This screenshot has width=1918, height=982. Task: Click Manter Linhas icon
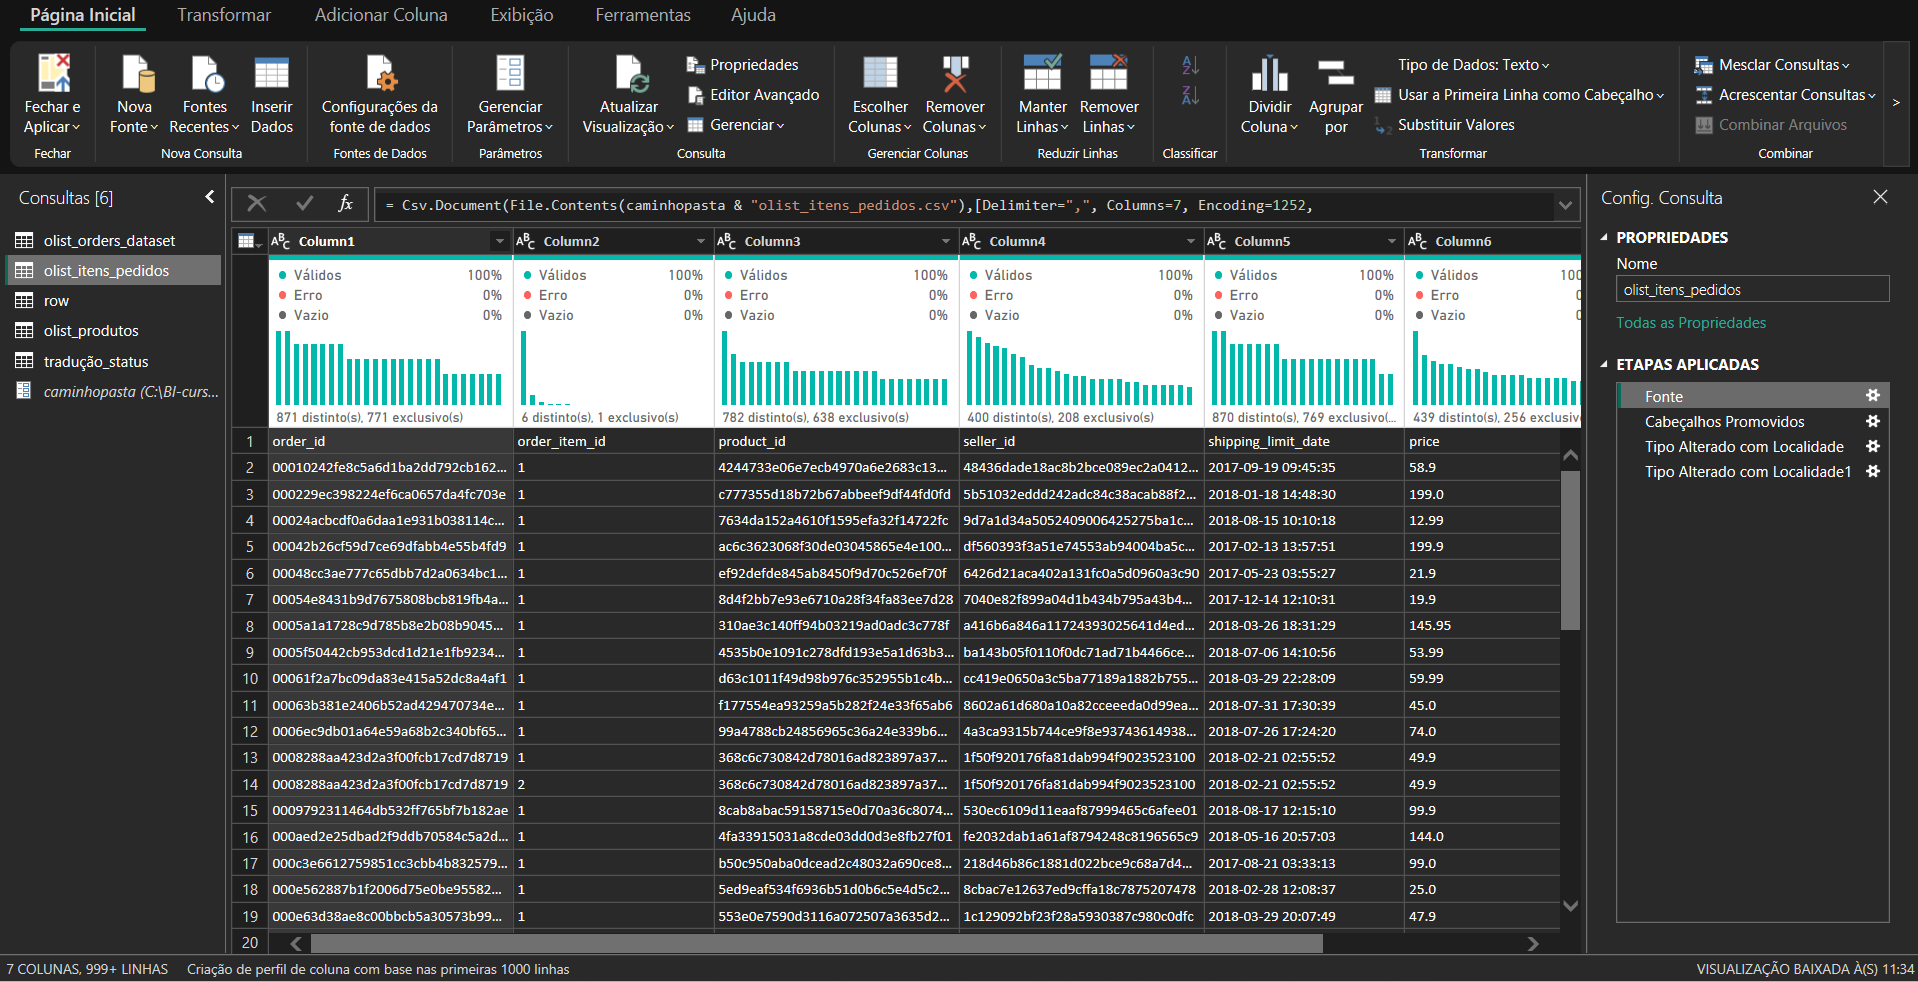(1042, 73)
